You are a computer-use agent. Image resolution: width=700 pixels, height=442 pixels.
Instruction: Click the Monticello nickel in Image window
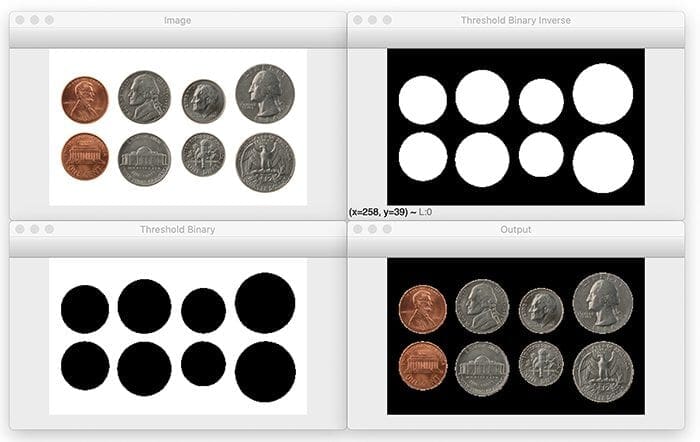point(144,159)
